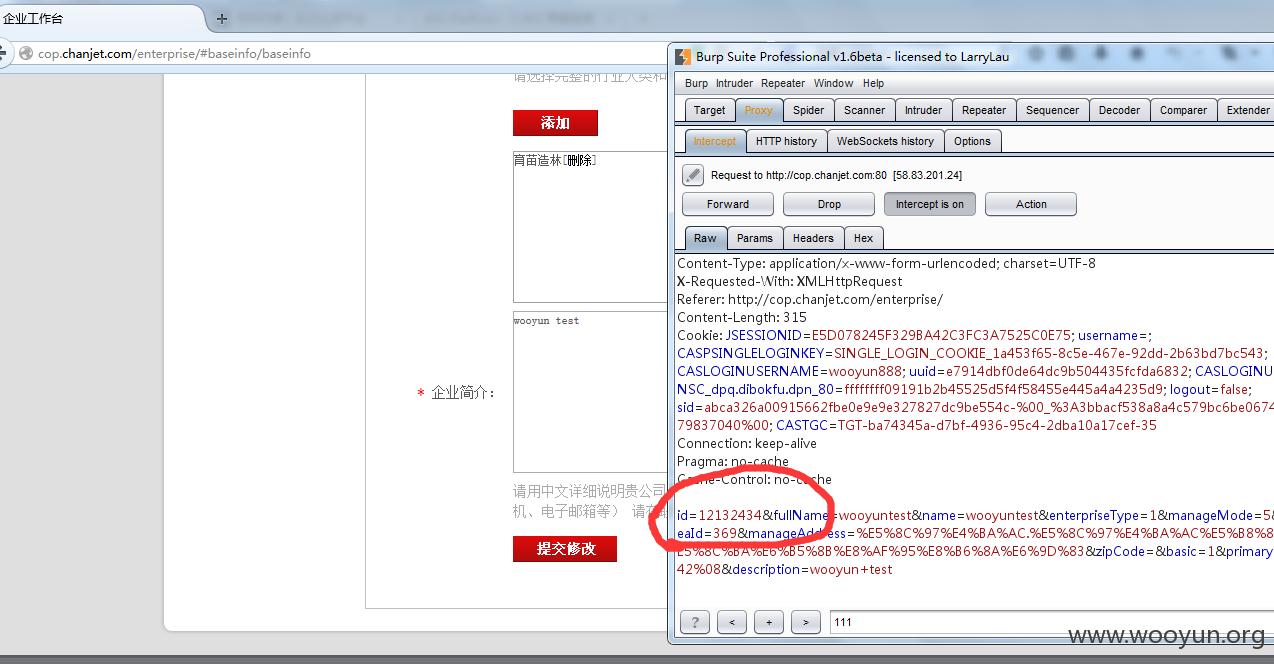The height and width of the screenshot is (664, 1274).
Task: Click the 育苗造林 industry list box
Action: (x=590, y=227)
